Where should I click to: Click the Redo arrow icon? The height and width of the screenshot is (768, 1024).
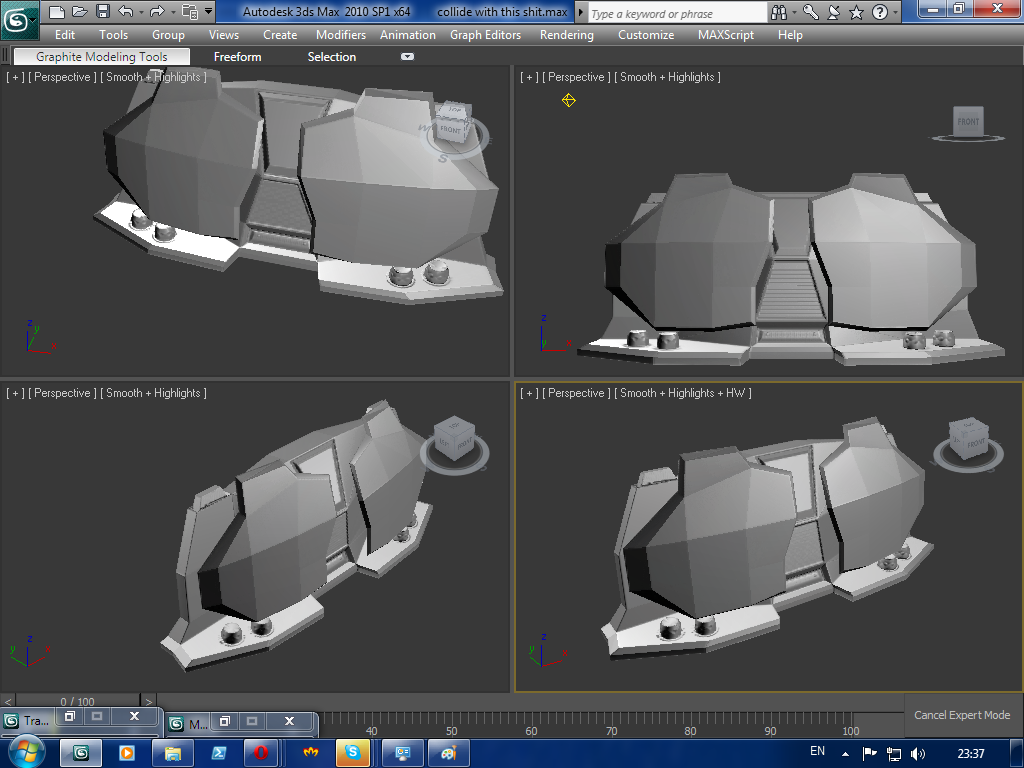click(156, 12)
